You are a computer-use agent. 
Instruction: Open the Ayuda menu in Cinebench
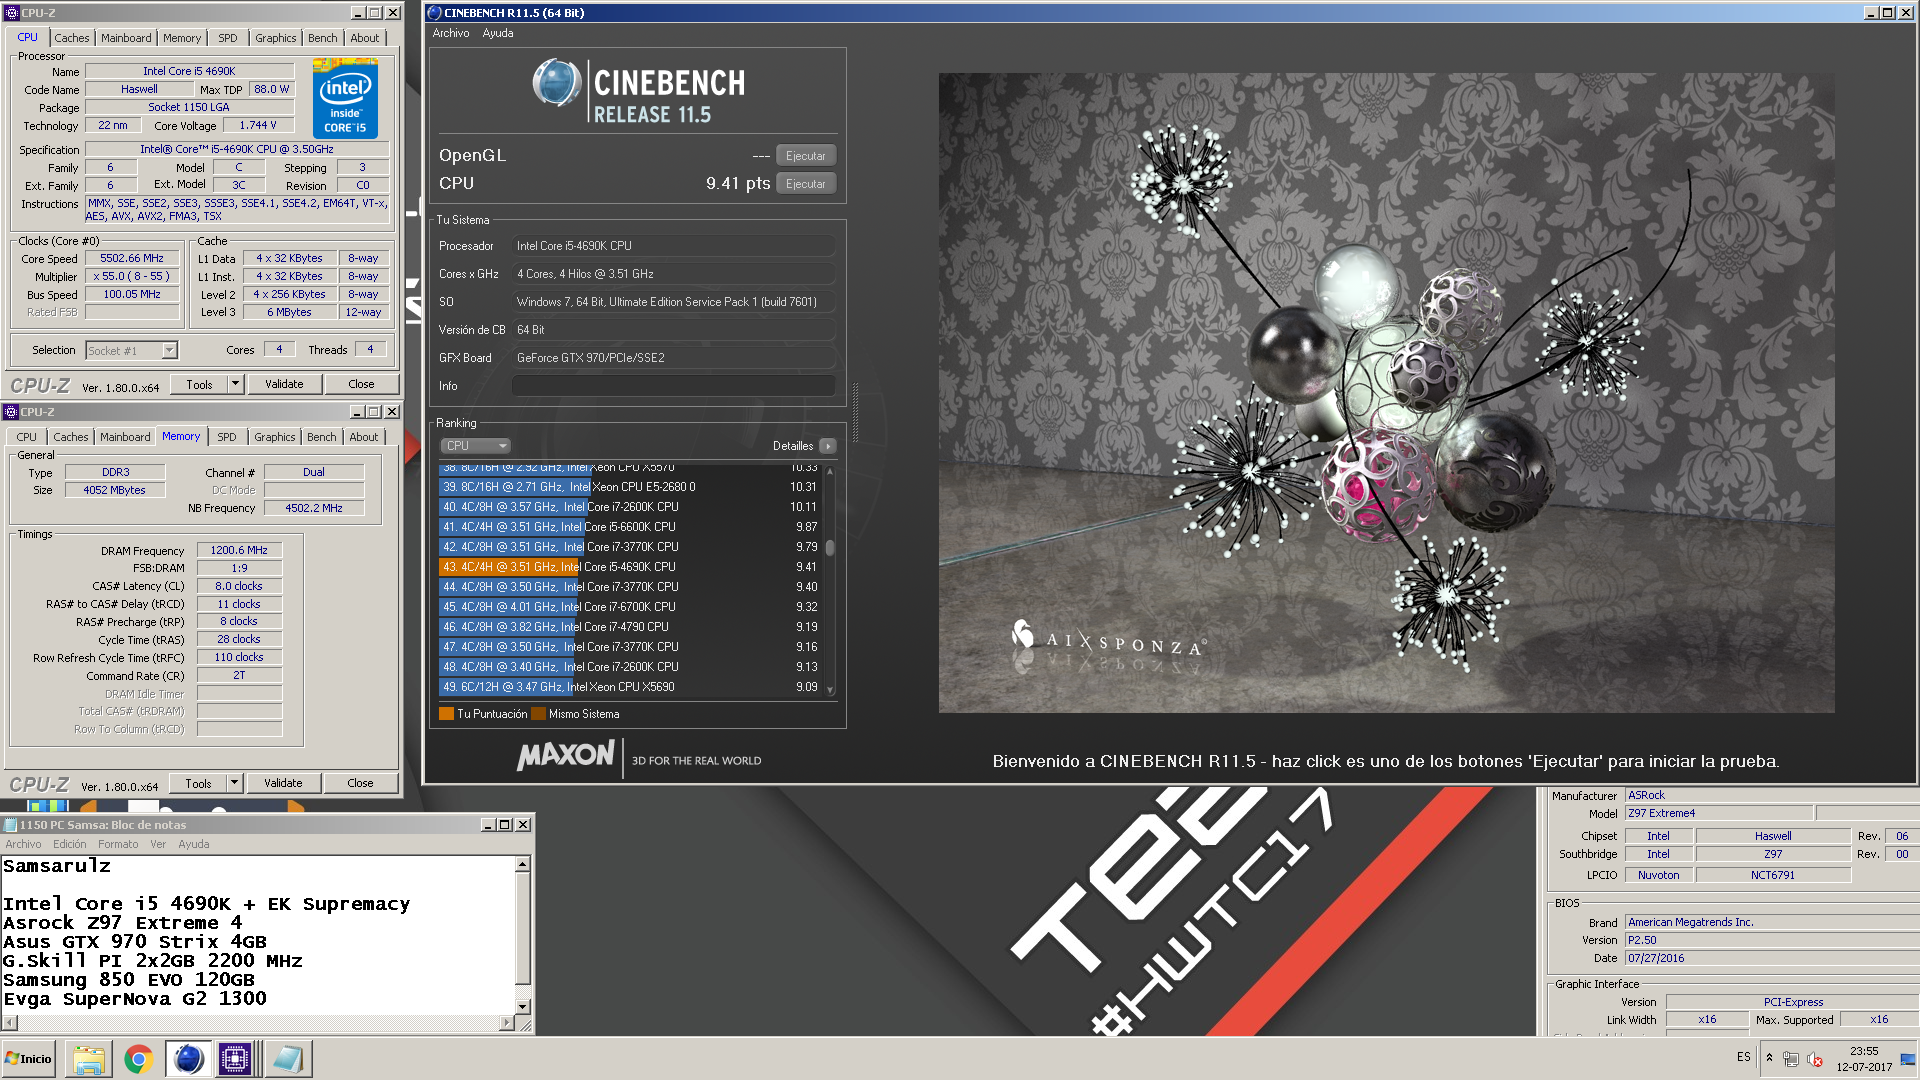coord(498,33)
